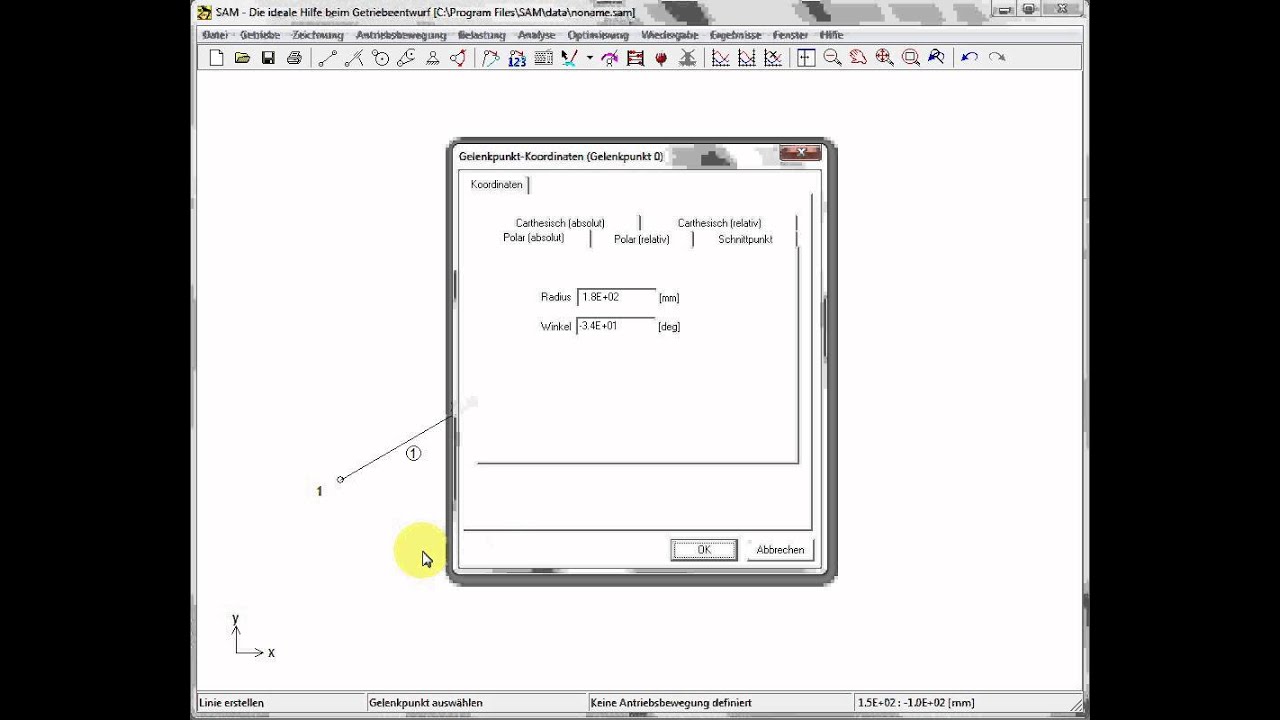Open the Fenster menu
The width and height of the screenshot is (1280, 720).
tap(790, 35)
